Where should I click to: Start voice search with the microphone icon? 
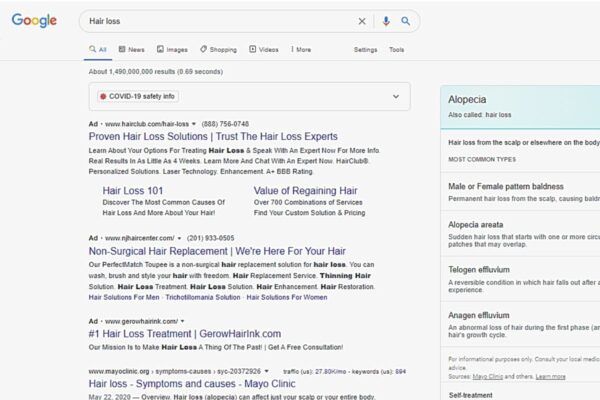(386, 21)
